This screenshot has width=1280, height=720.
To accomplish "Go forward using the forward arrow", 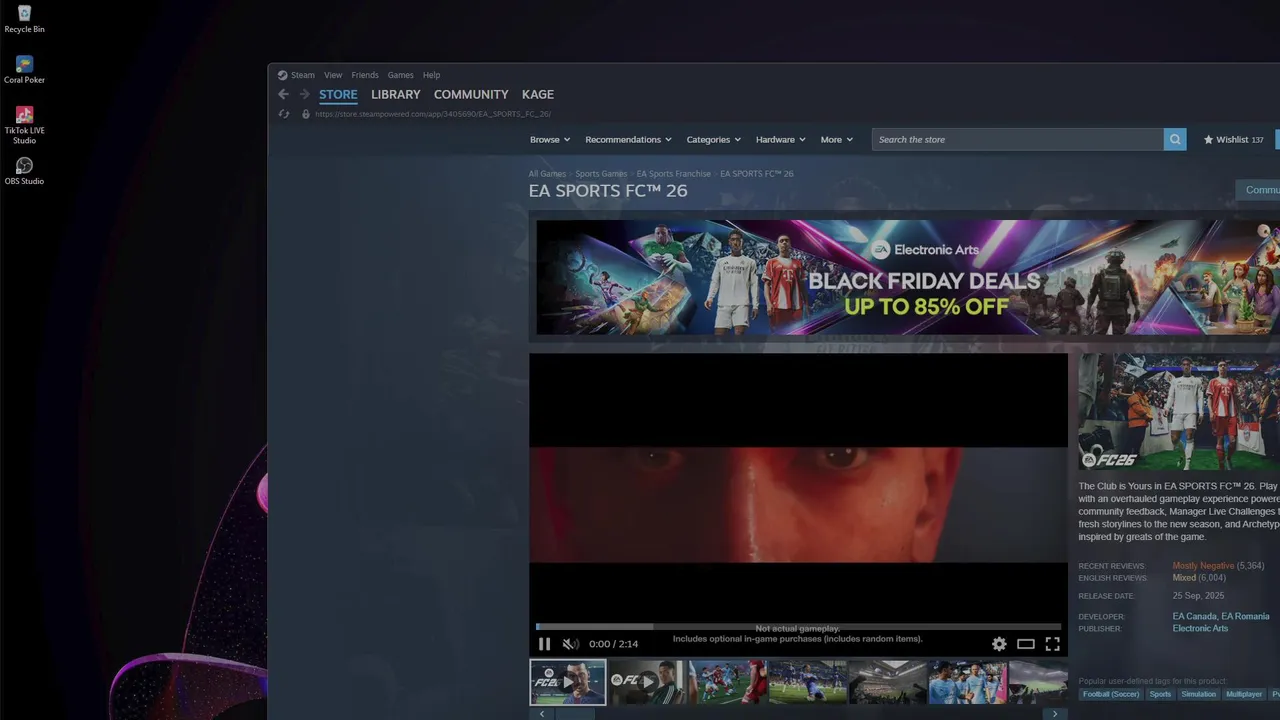I will pyautogui.click(x=304, y=94).
